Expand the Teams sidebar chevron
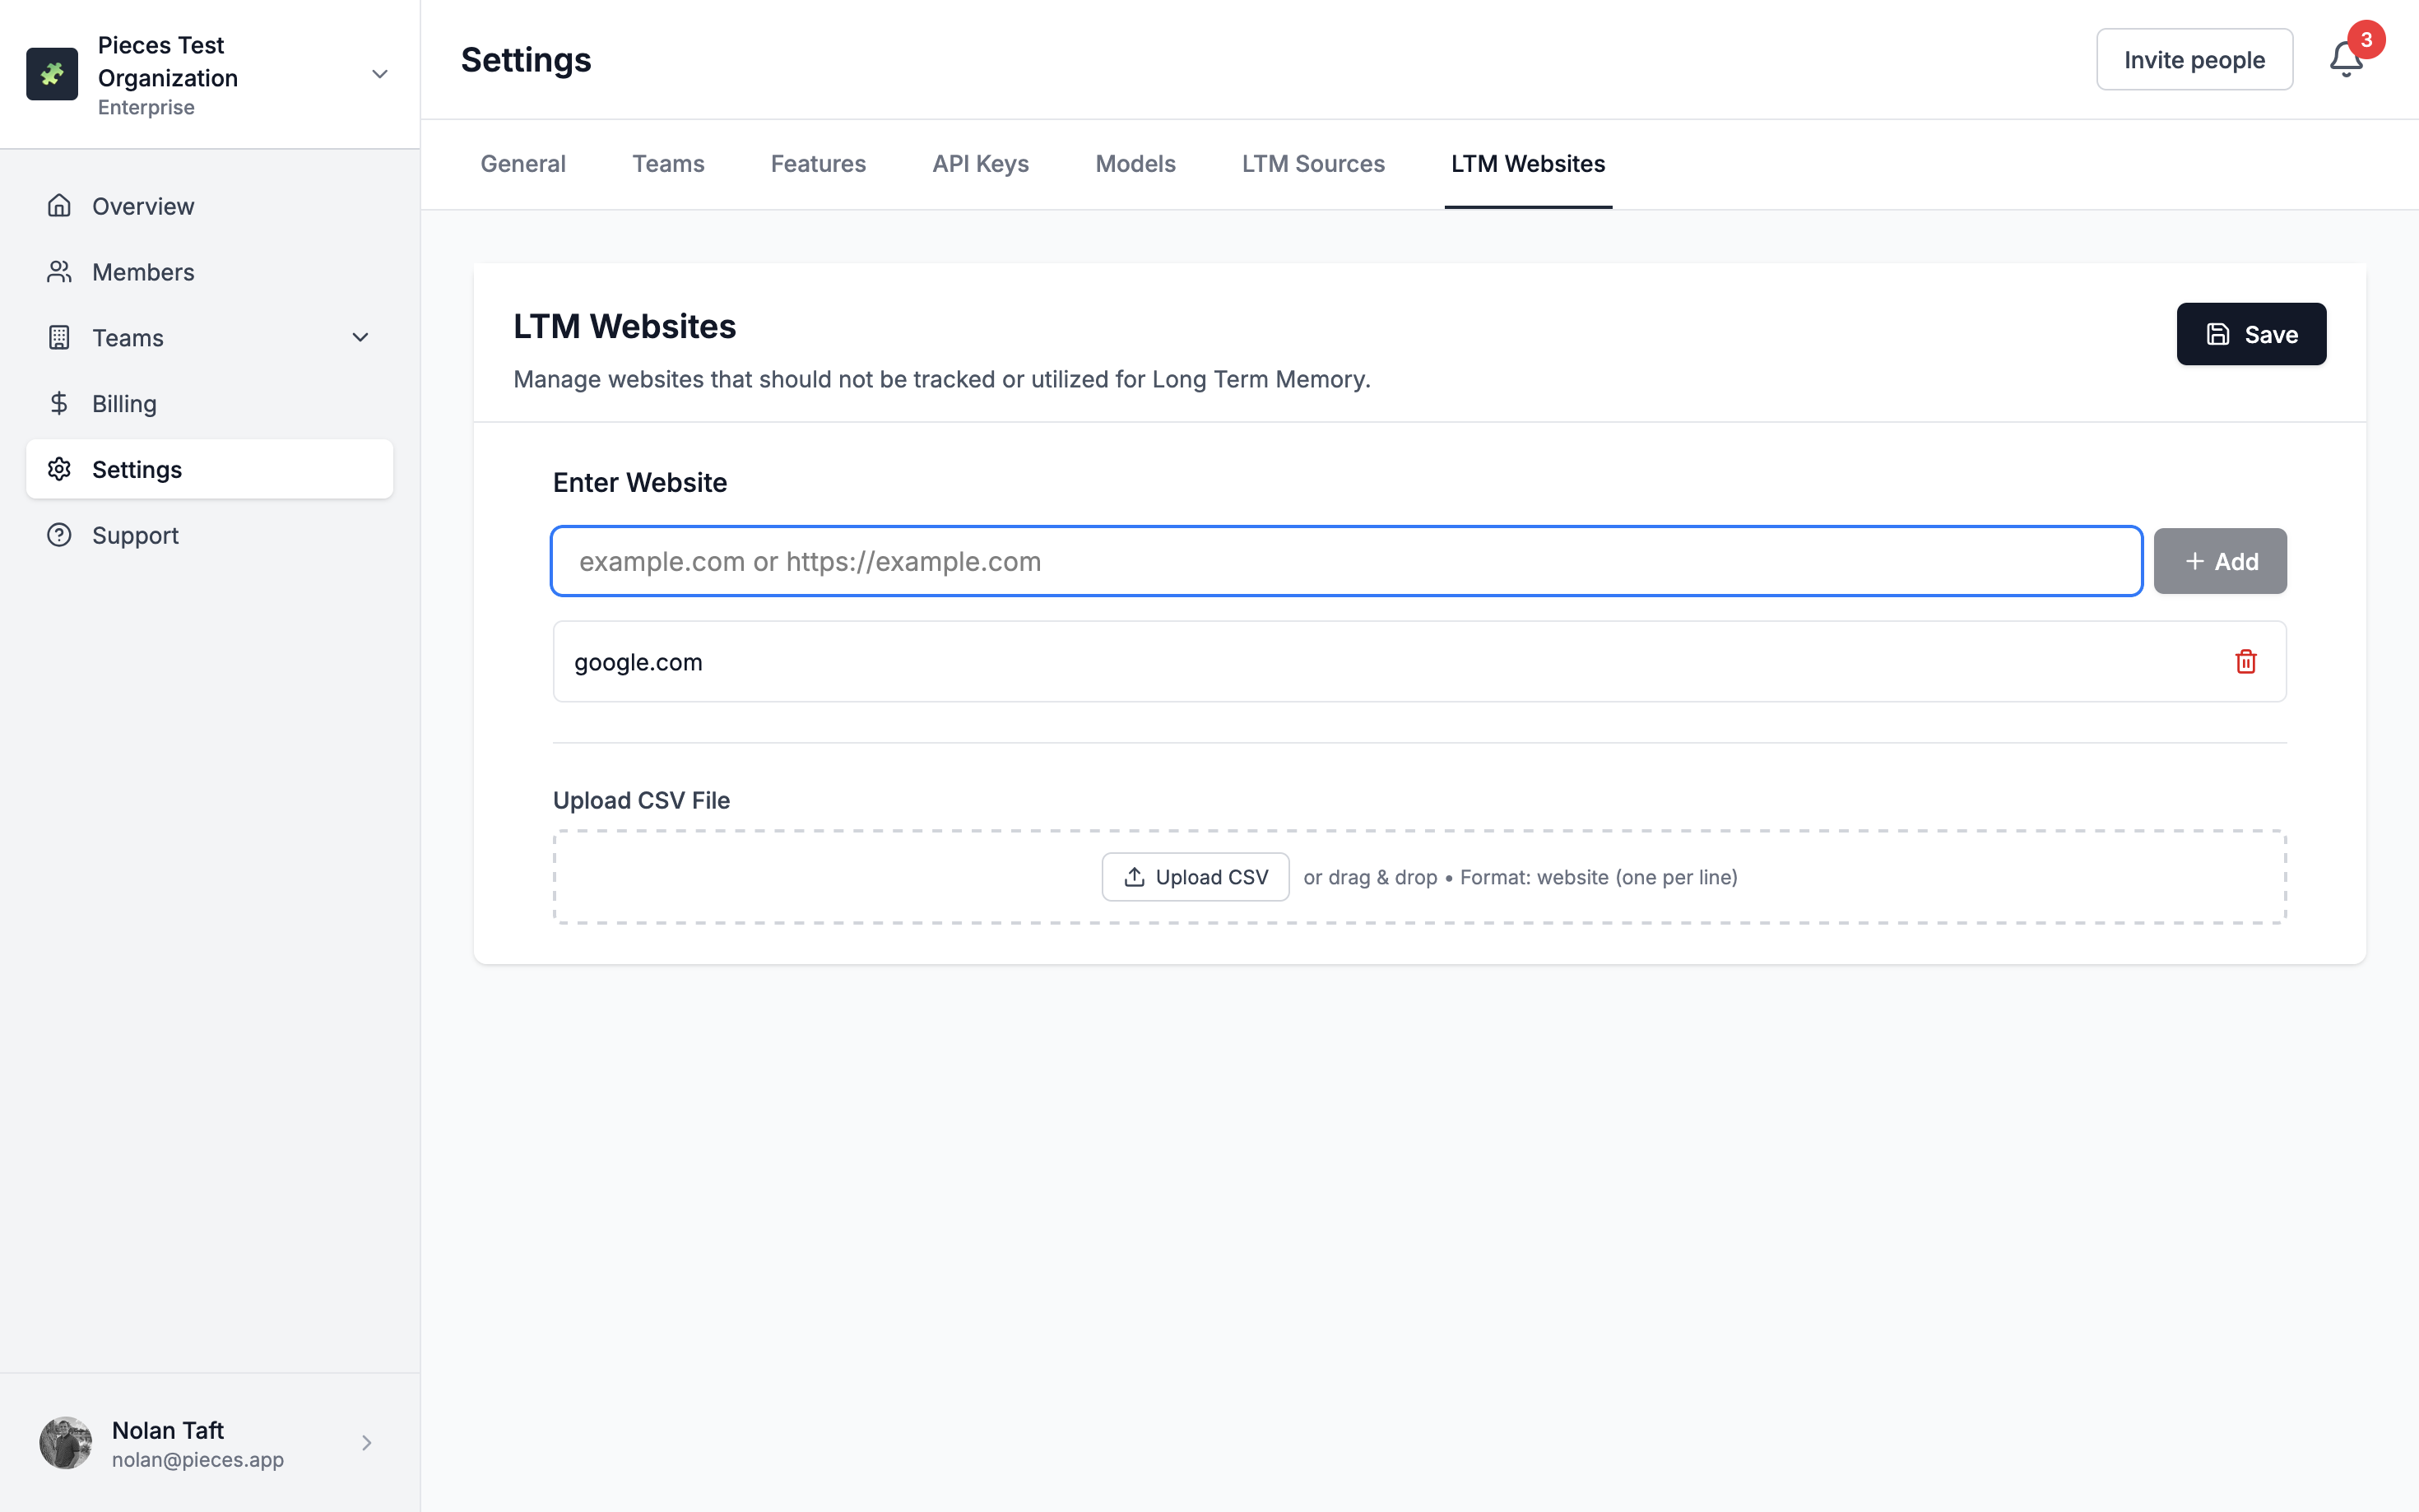The image size is (2419, 1512). coord(360,338)
